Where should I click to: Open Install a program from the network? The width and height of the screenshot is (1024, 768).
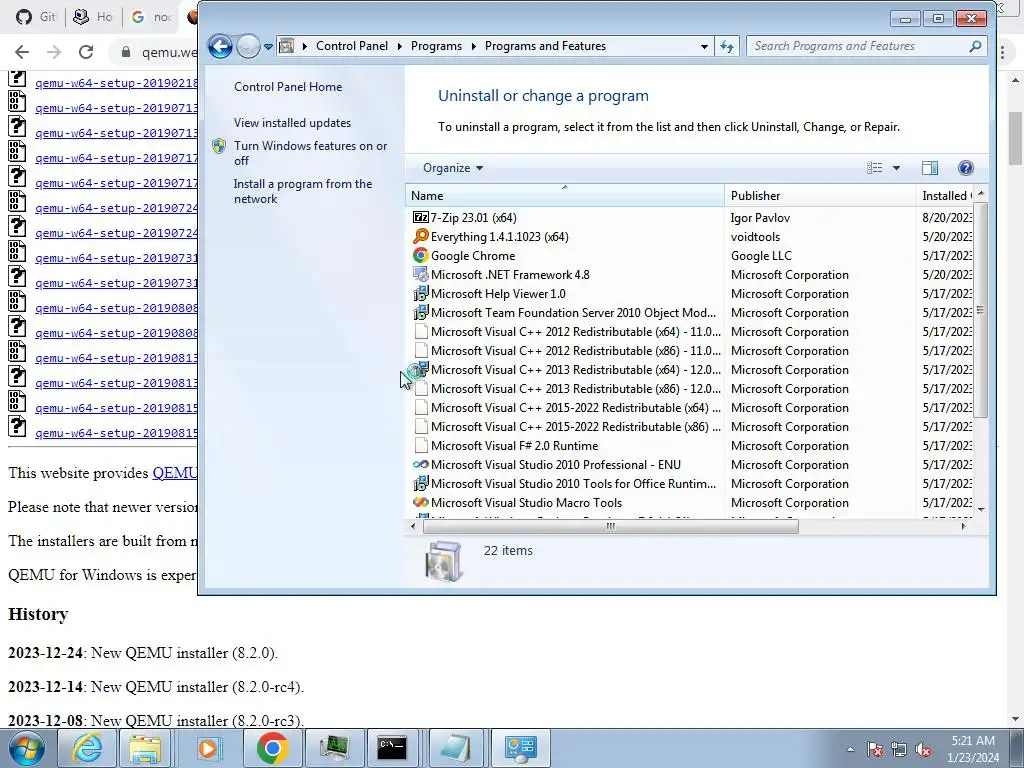pos(303,191)
